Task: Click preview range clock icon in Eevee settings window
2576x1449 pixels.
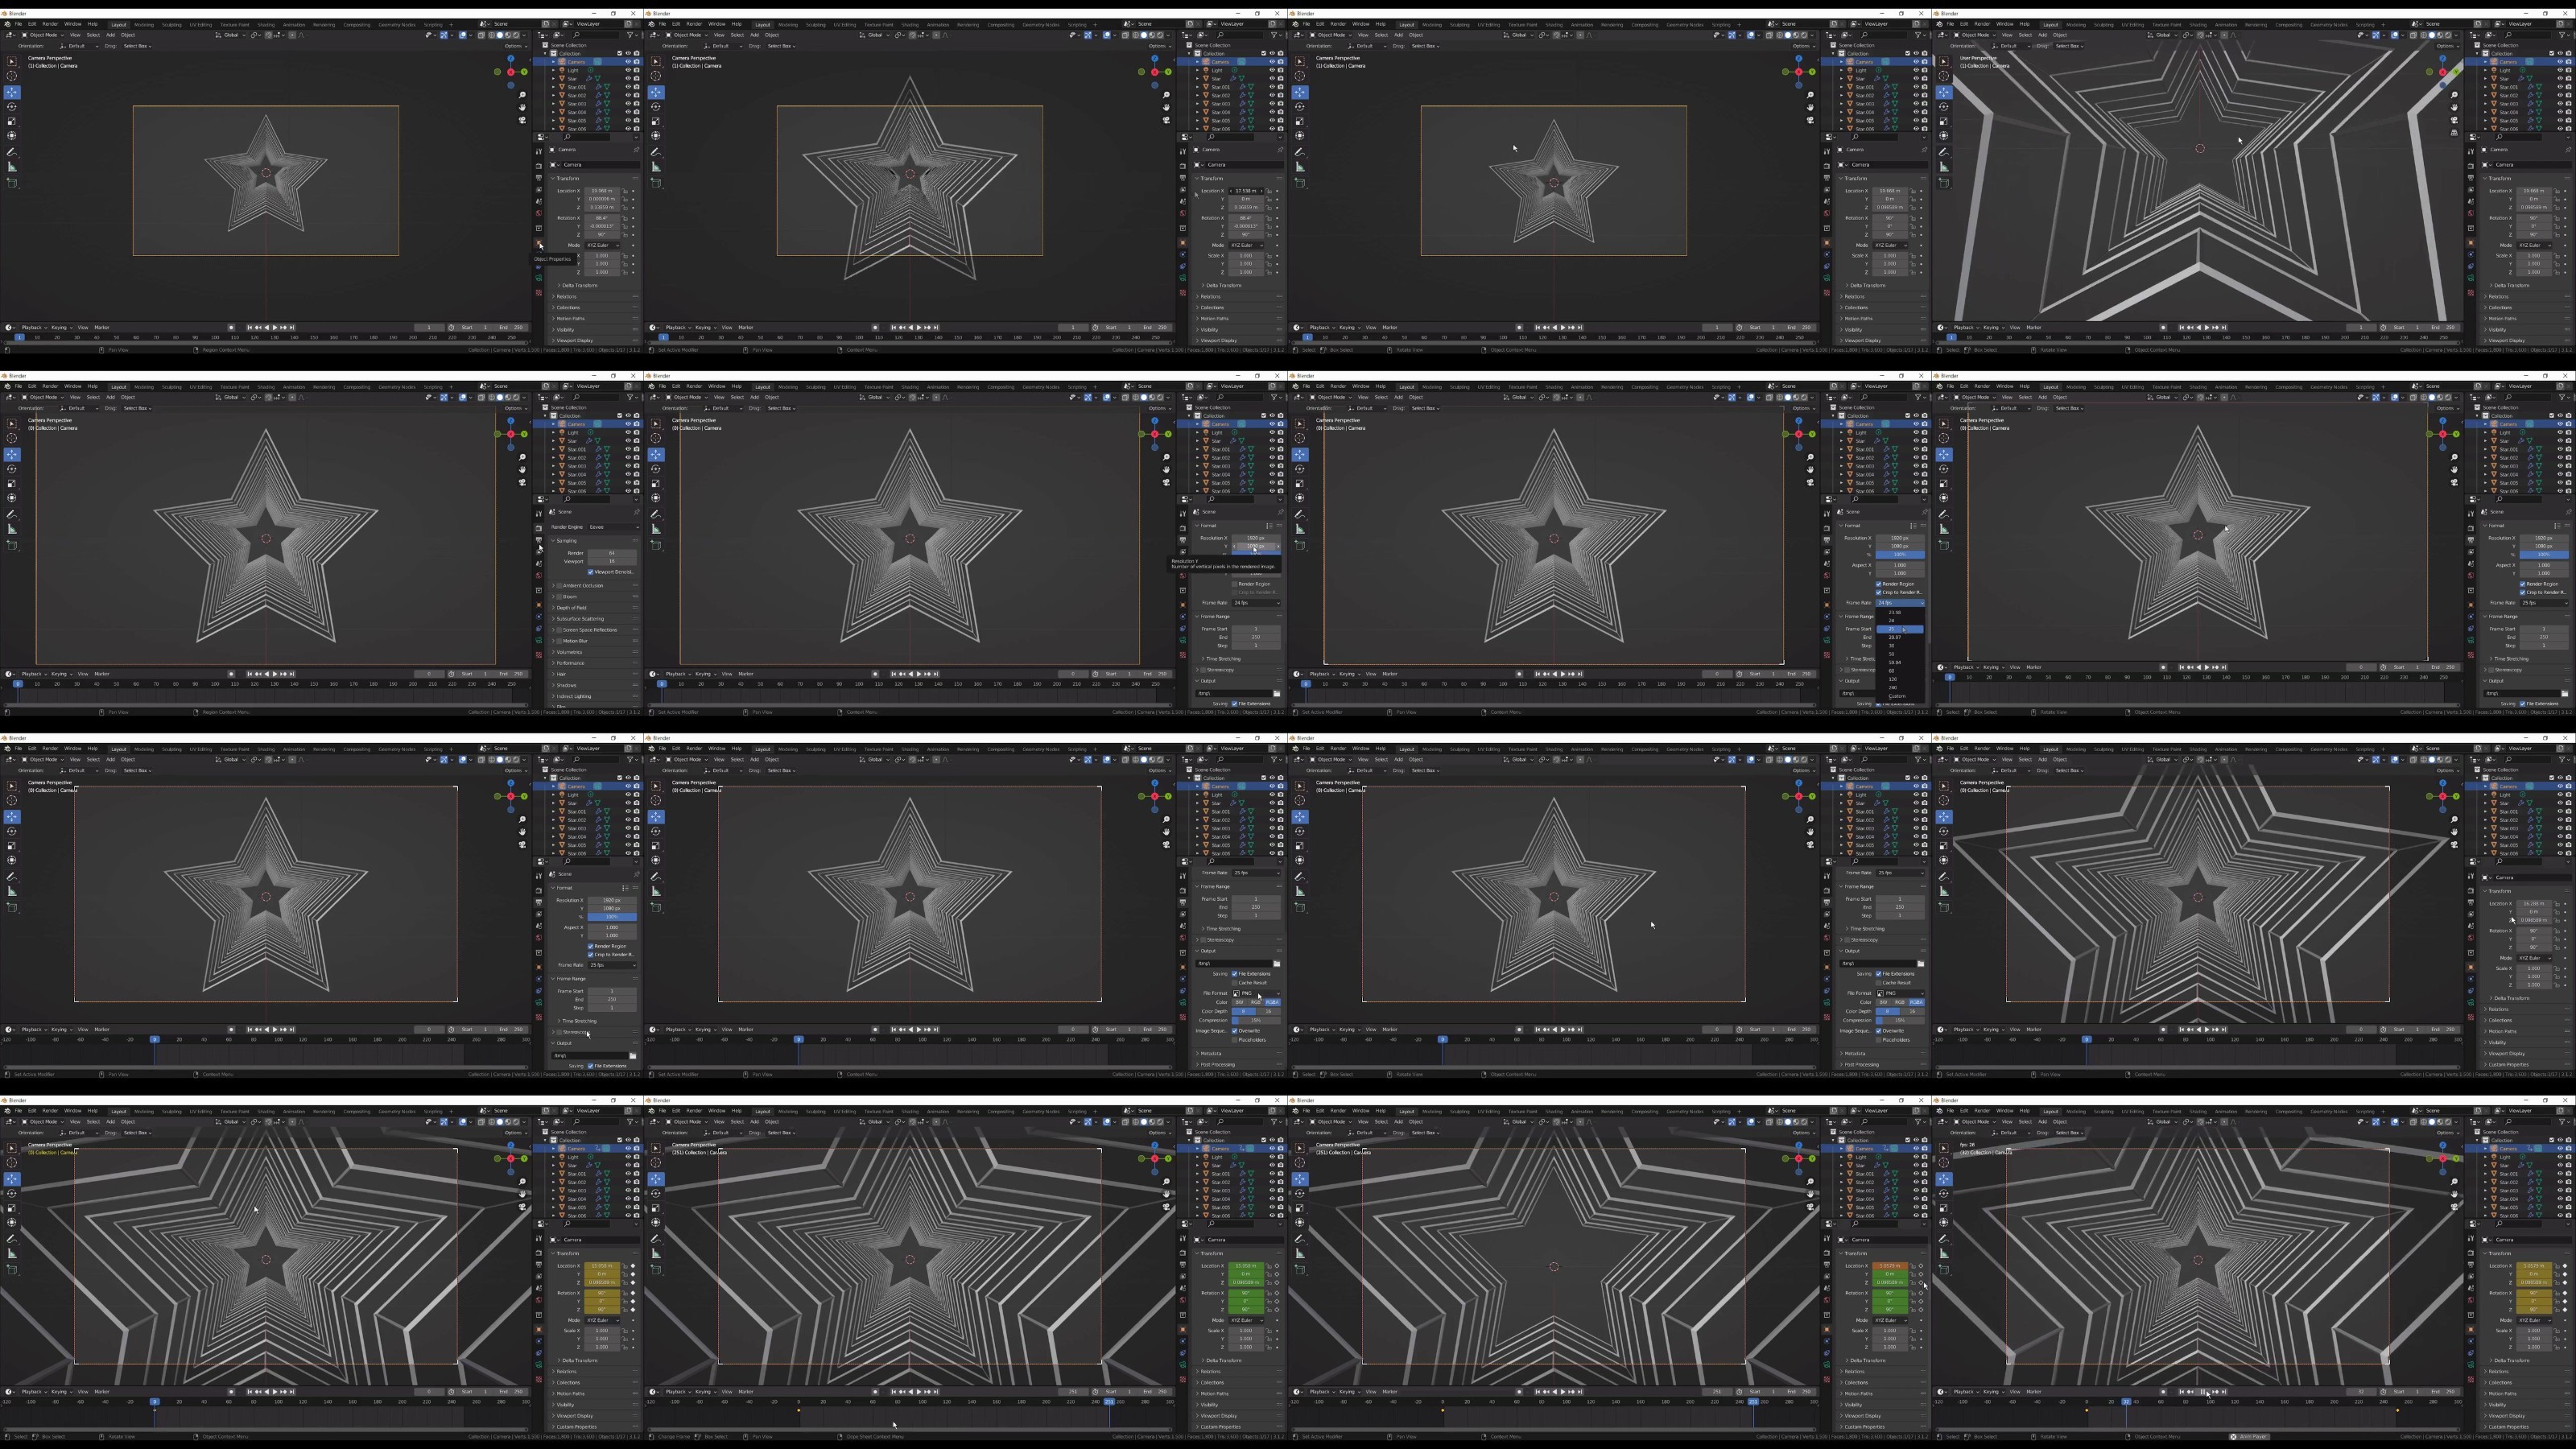Action: pyautogui.click(x=452, y=674)
